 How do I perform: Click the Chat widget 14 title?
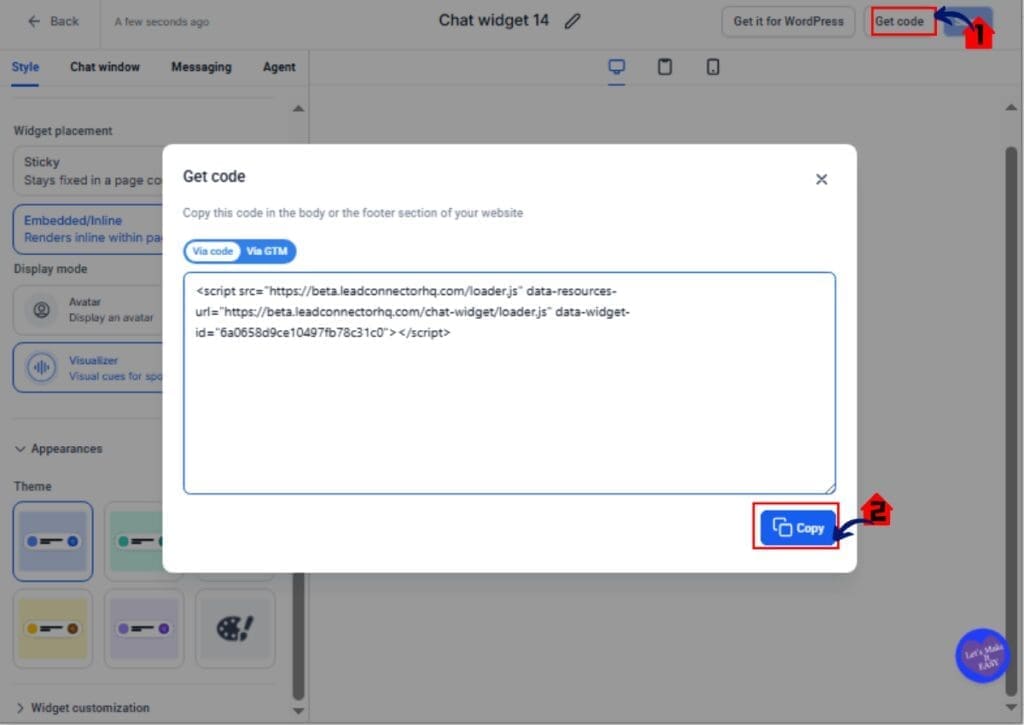(x=494, y=21)
